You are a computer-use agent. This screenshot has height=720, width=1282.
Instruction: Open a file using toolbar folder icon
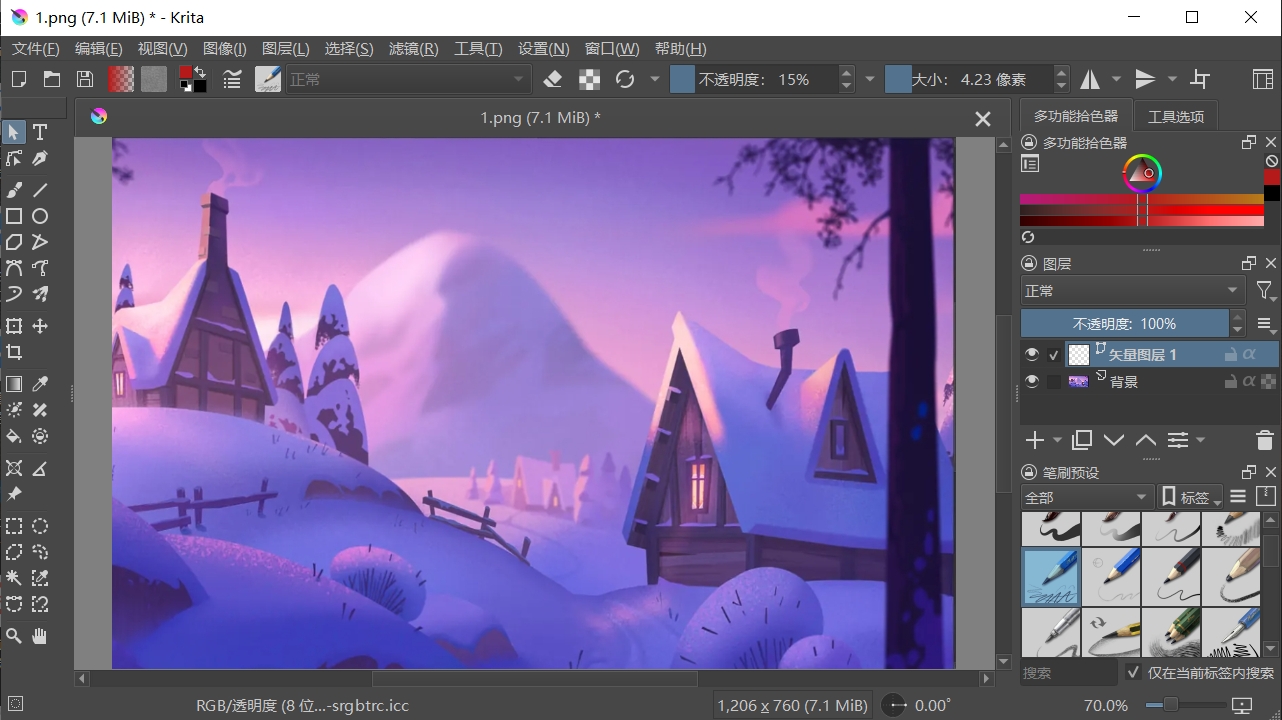point(52,79)
